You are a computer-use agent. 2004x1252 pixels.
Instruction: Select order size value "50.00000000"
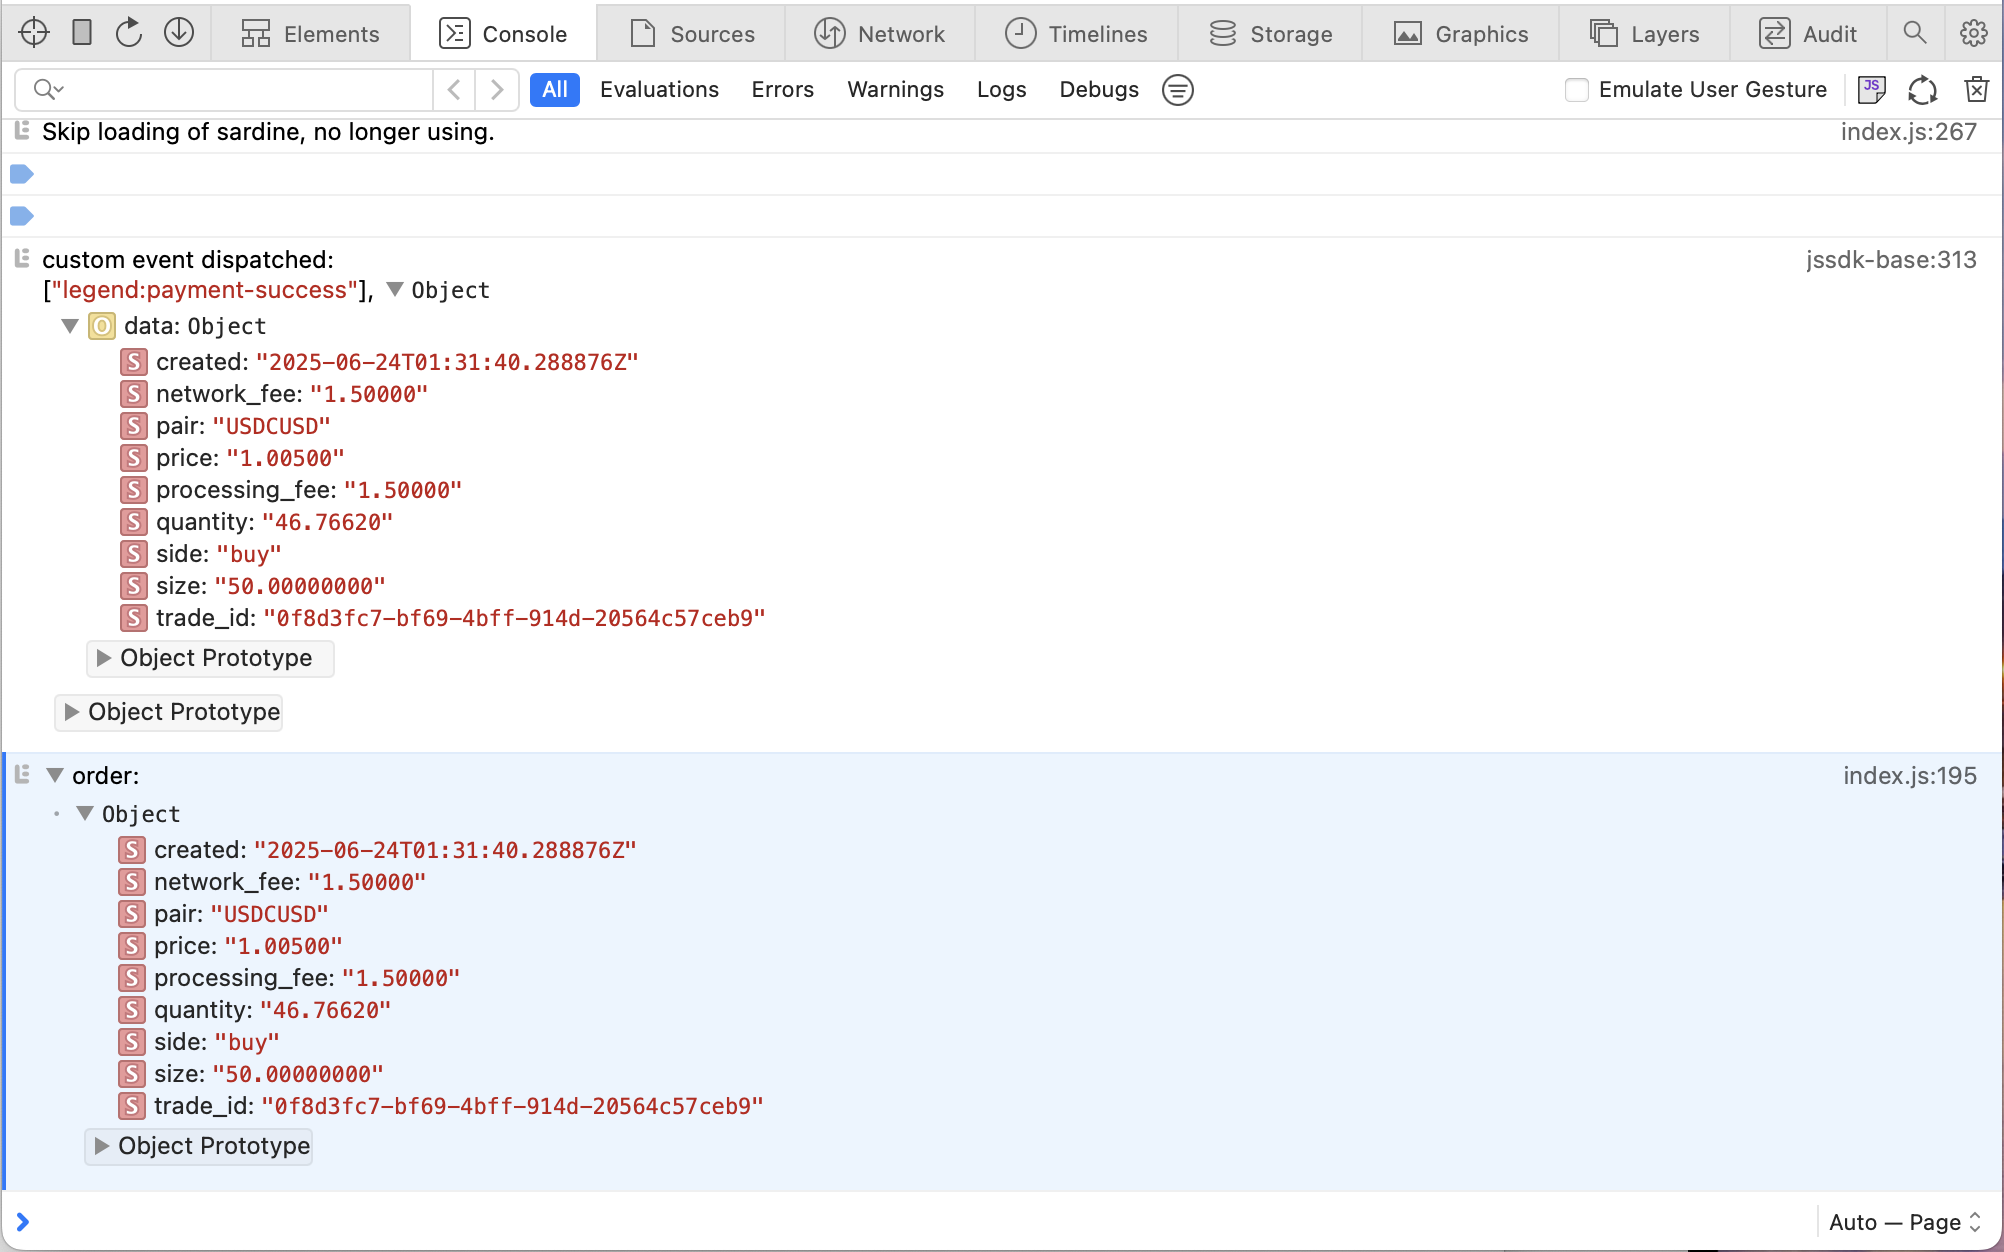click(x=297, y=1074)
